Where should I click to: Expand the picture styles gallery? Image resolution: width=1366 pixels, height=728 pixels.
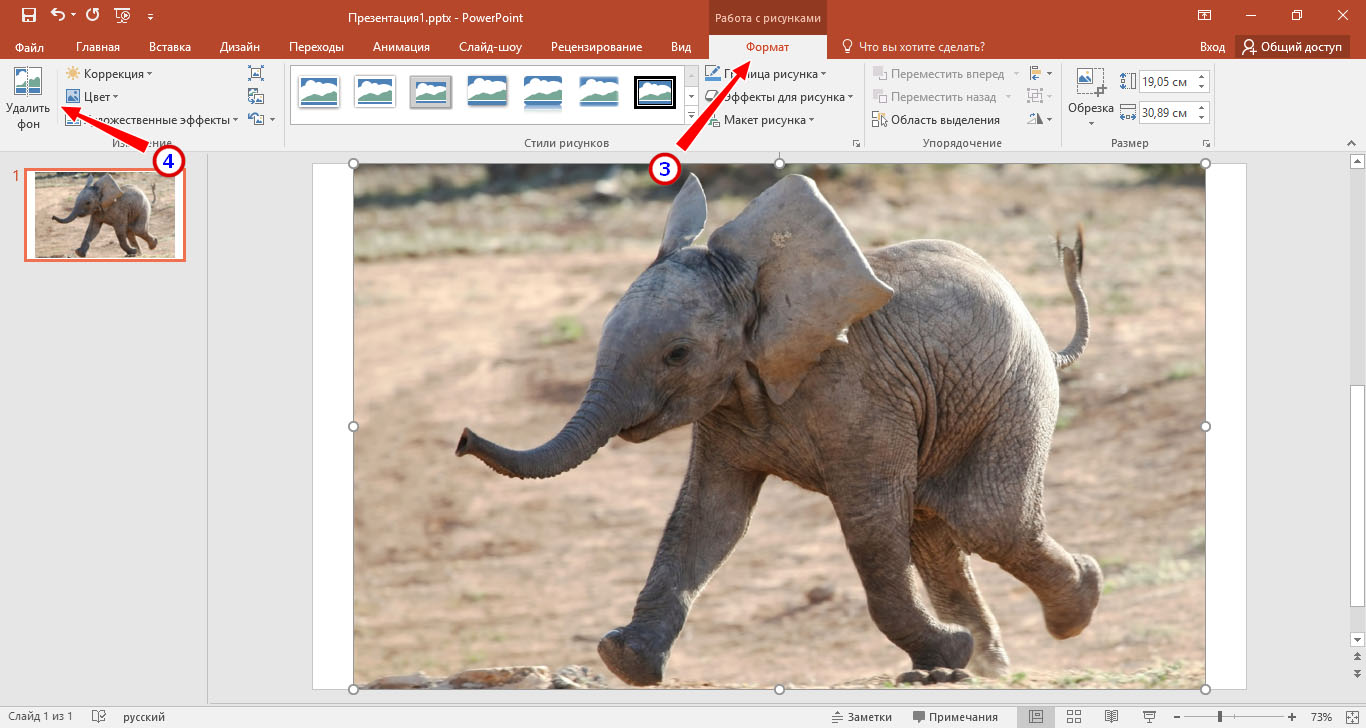tap(691, 116)
